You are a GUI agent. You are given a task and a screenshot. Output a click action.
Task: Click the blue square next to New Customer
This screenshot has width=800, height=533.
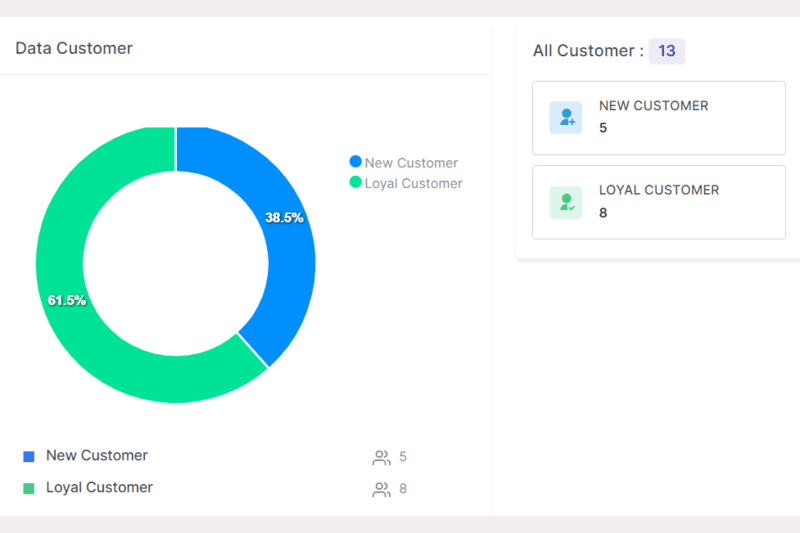29,456
